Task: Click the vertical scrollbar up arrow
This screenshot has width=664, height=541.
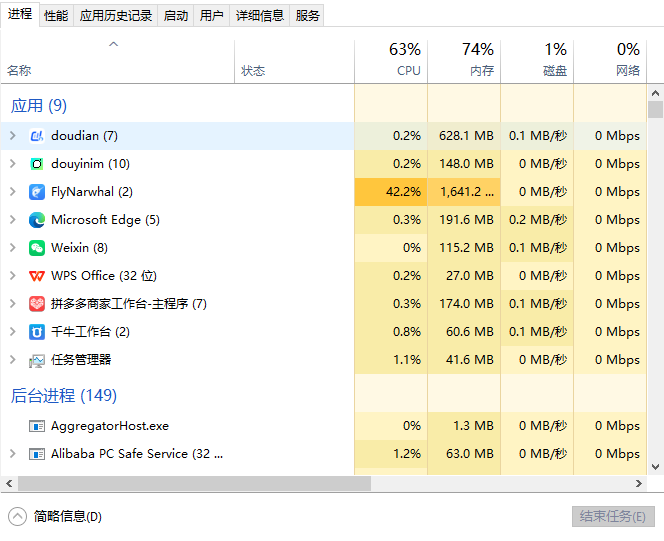Action: click(655, 93)
